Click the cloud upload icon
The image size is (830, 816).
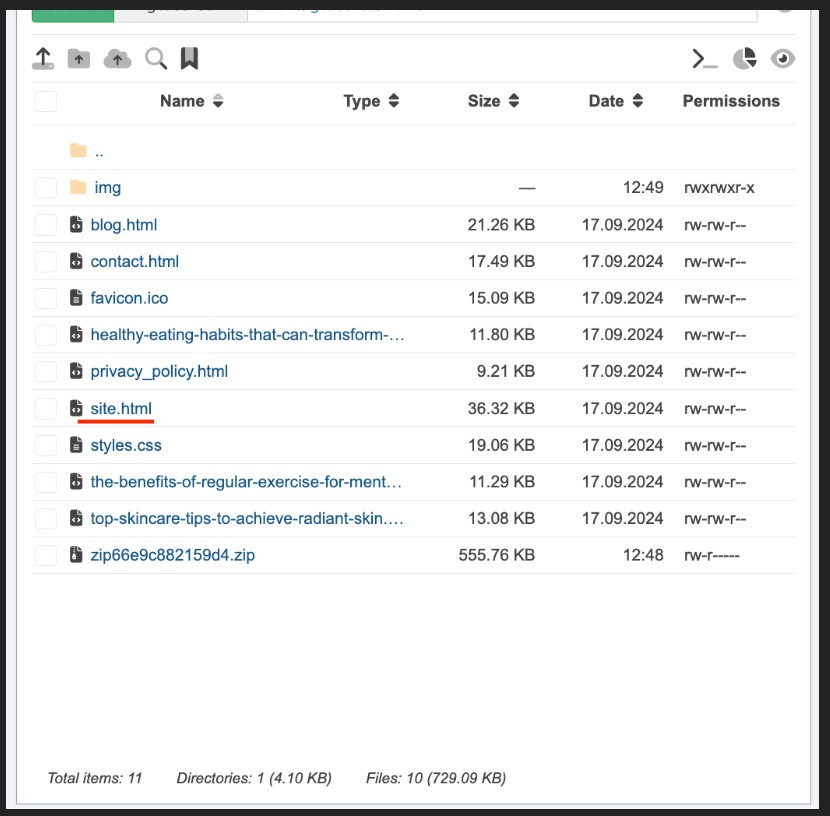(x=117, y=59)
